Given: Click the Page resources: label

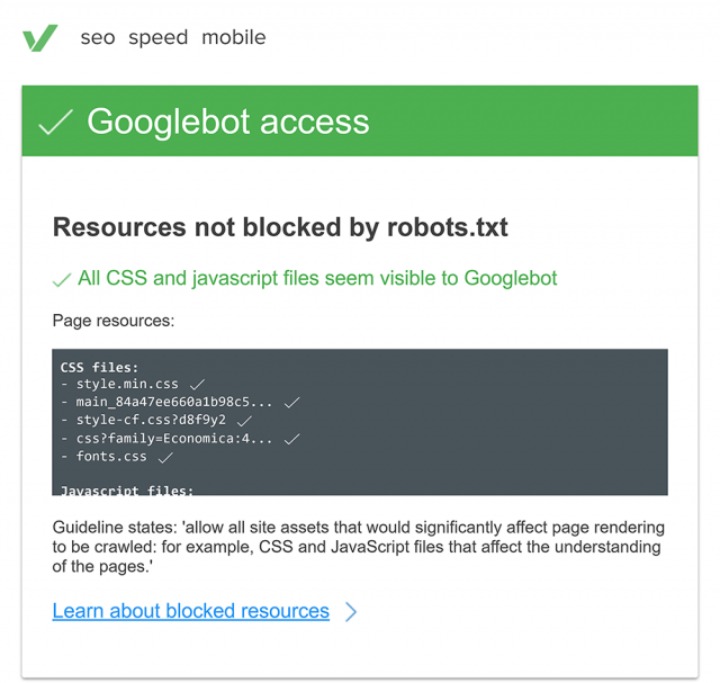Looking at the screenshot, I should coord(113,321).
